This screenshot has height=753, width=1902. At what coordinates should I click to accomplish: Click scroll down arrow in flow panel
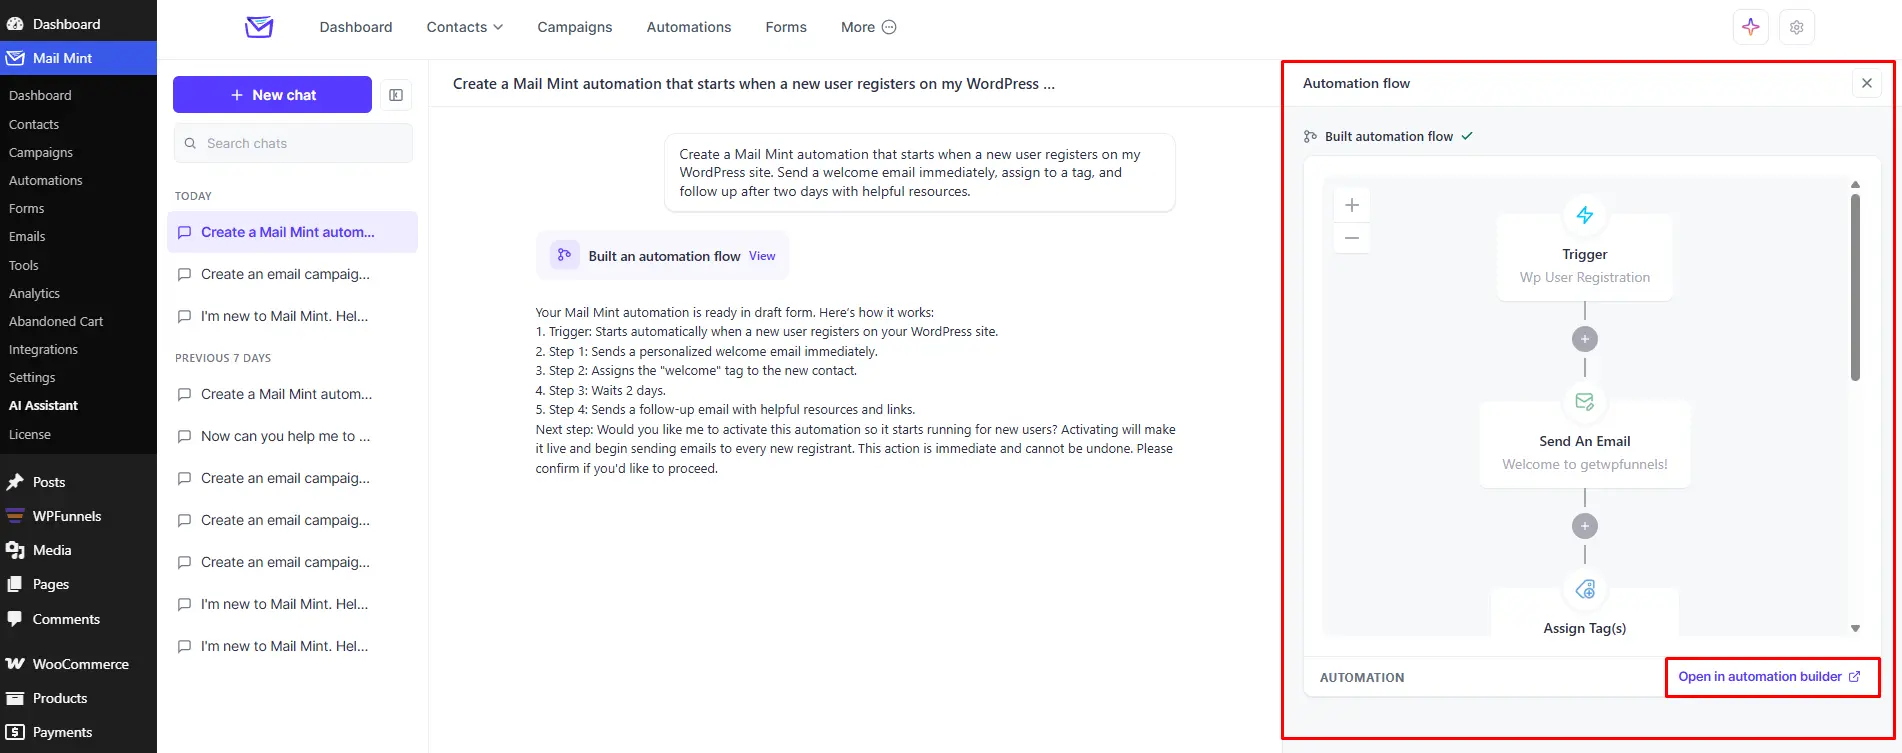(x=1855, y=629)
